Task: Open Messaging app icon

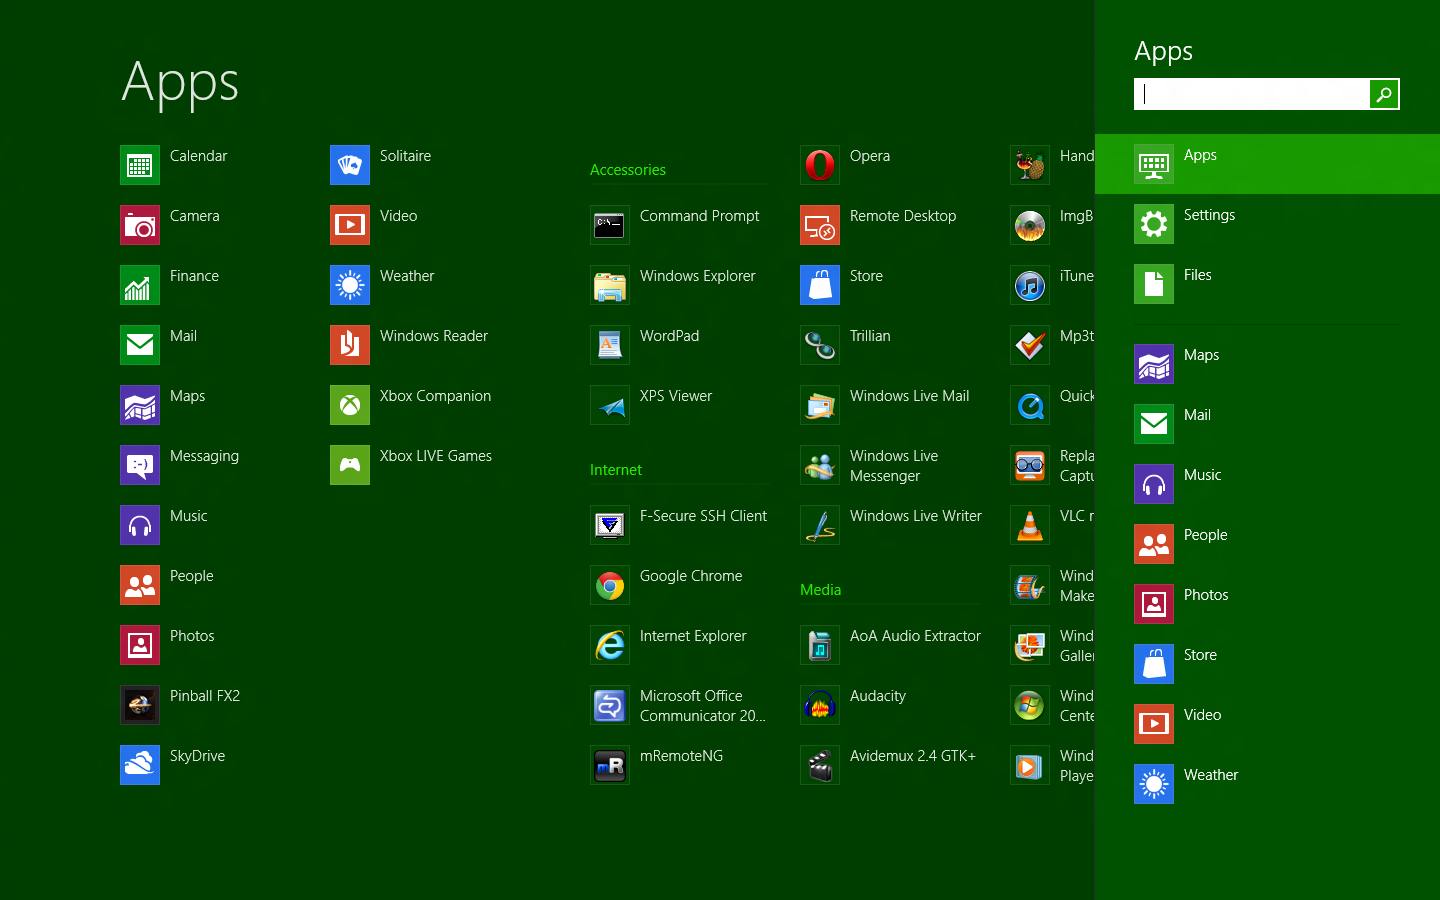Action: tap(140, 465)
